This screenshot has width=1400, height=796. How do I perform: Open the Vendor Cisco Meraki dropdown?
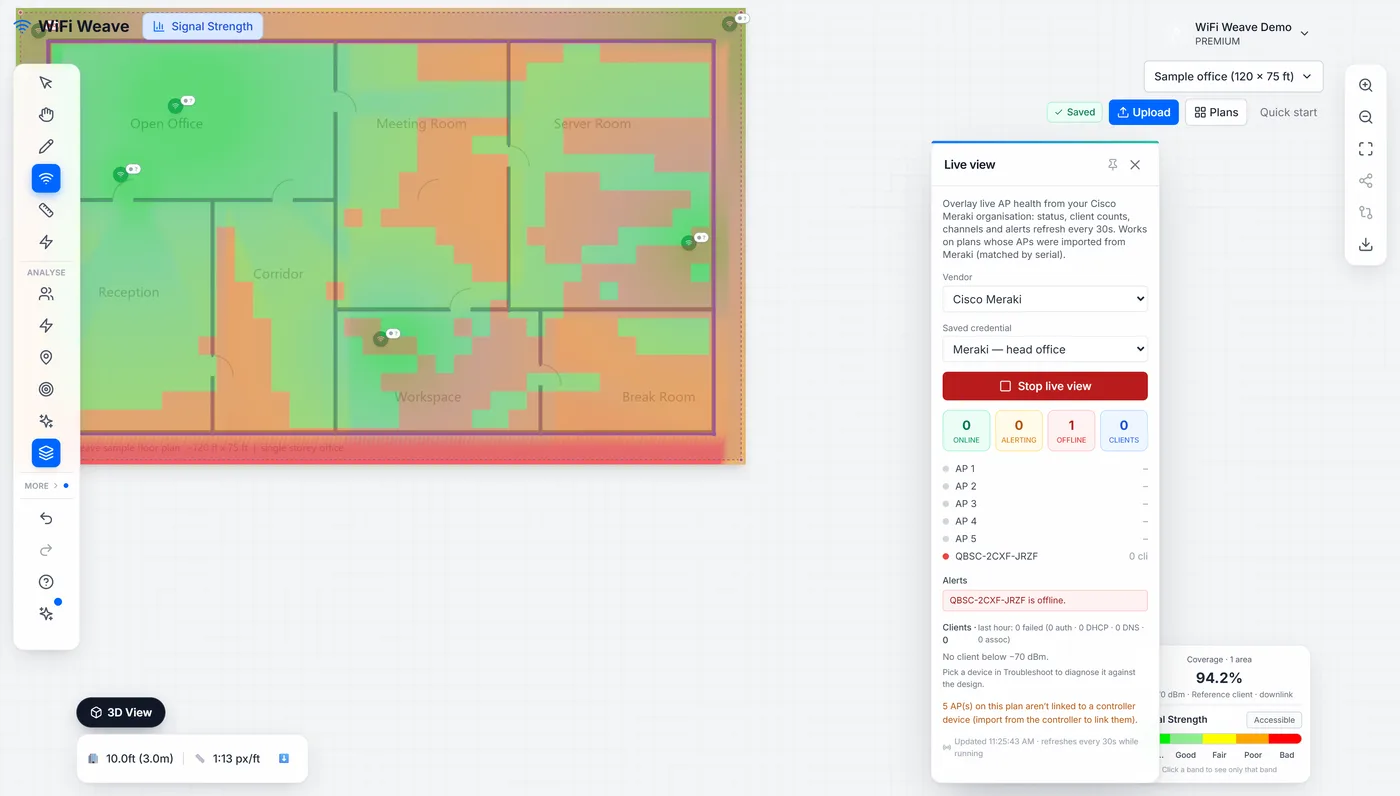tap(1045, 299)
